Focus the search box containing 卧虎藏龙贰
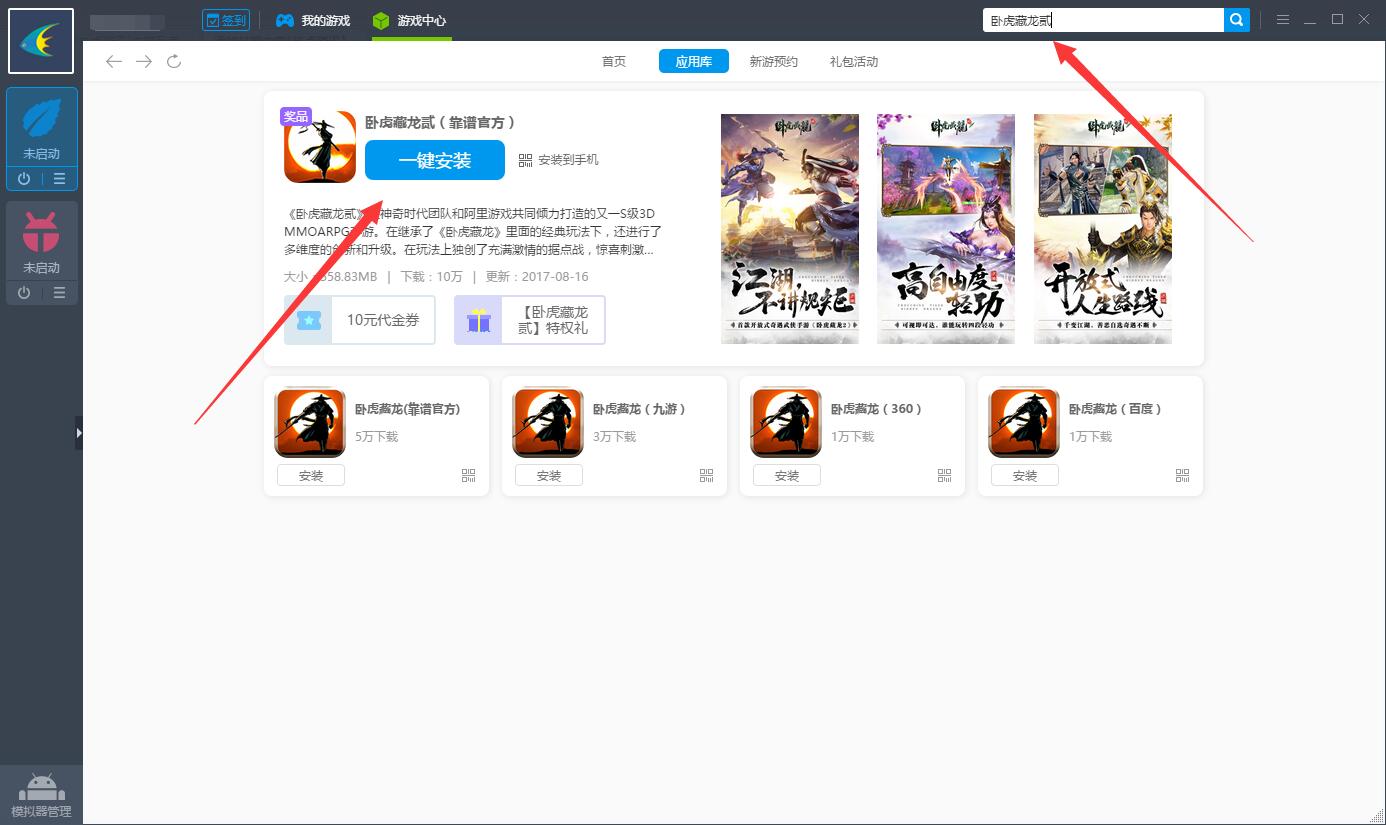The height and width of the screenshot is (825, 1386). [1103, 20]
